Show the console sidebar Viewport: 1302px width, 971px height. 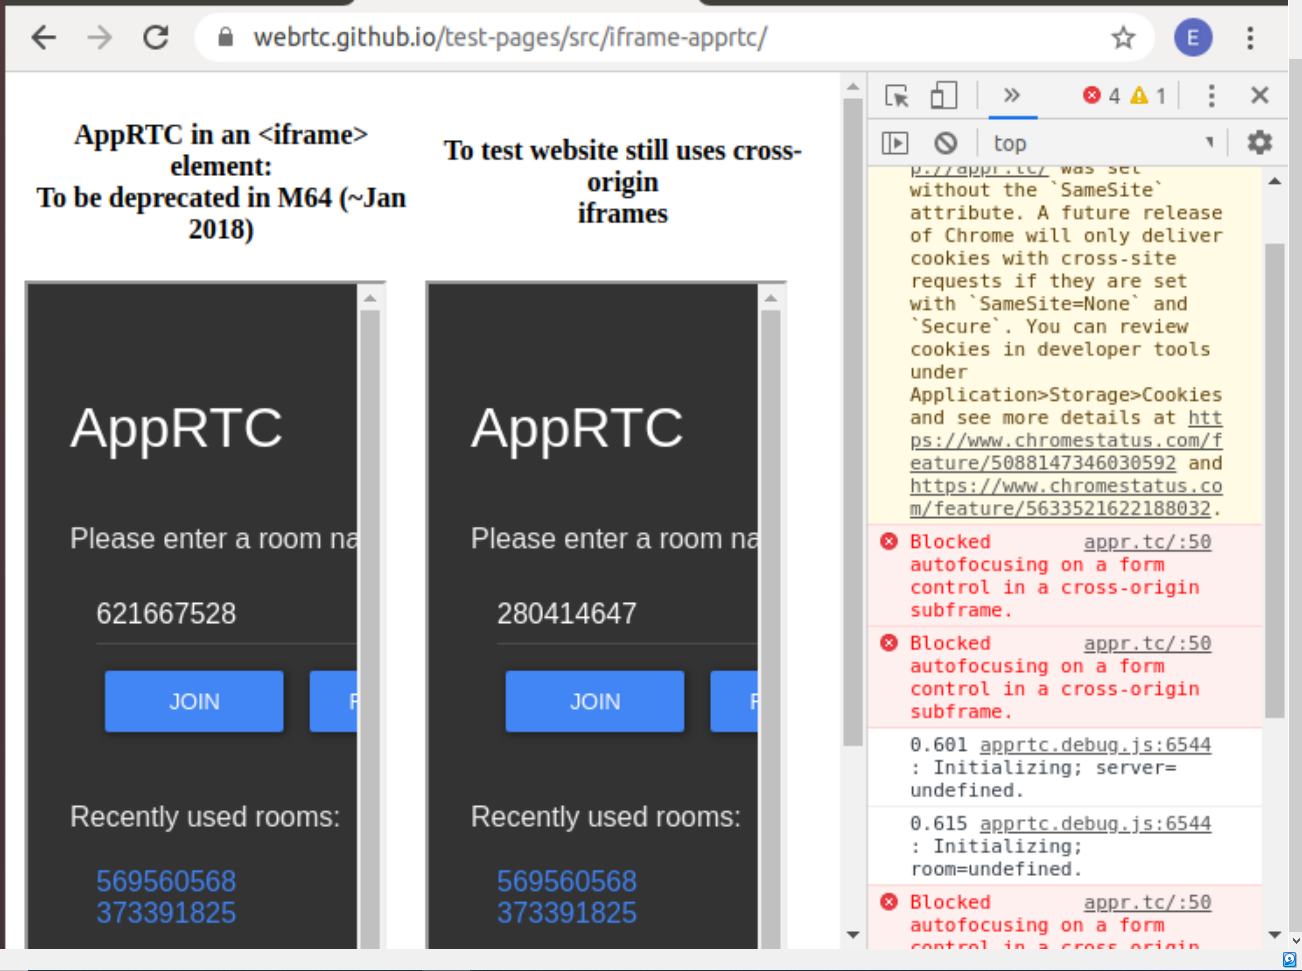pos(895,143)
